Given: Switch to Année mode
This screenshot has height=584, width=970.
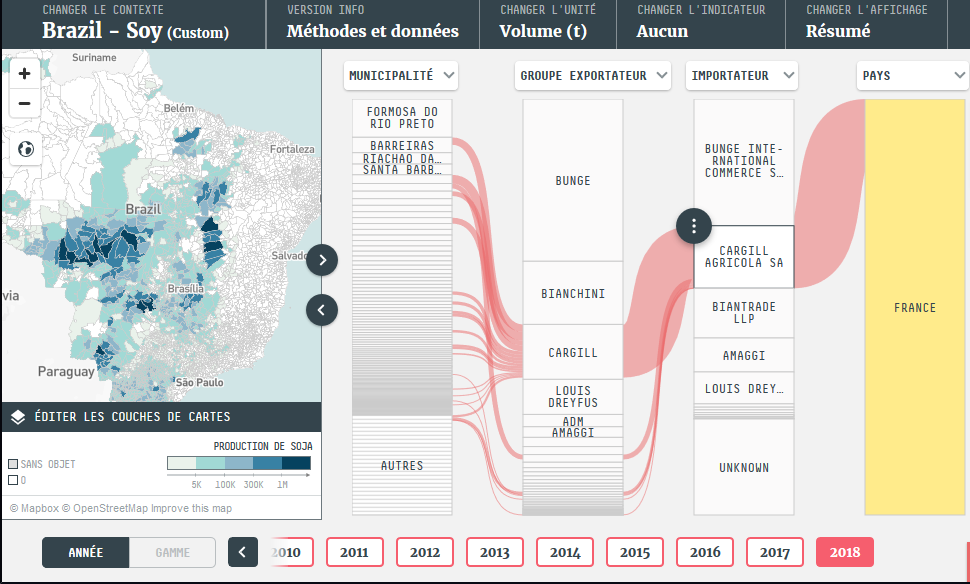Looking at the screenshot, I should (85, 552).
